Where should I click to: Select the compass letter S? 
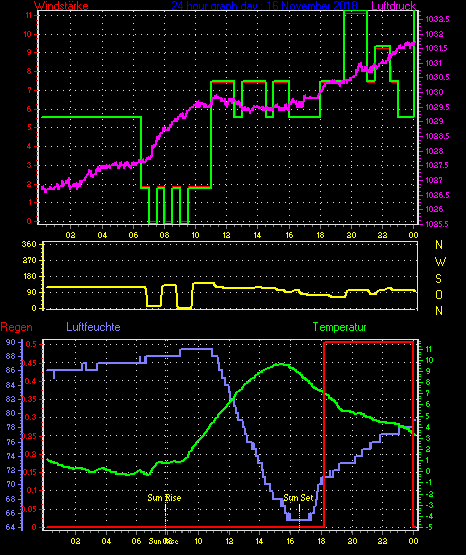pos(438,279)
